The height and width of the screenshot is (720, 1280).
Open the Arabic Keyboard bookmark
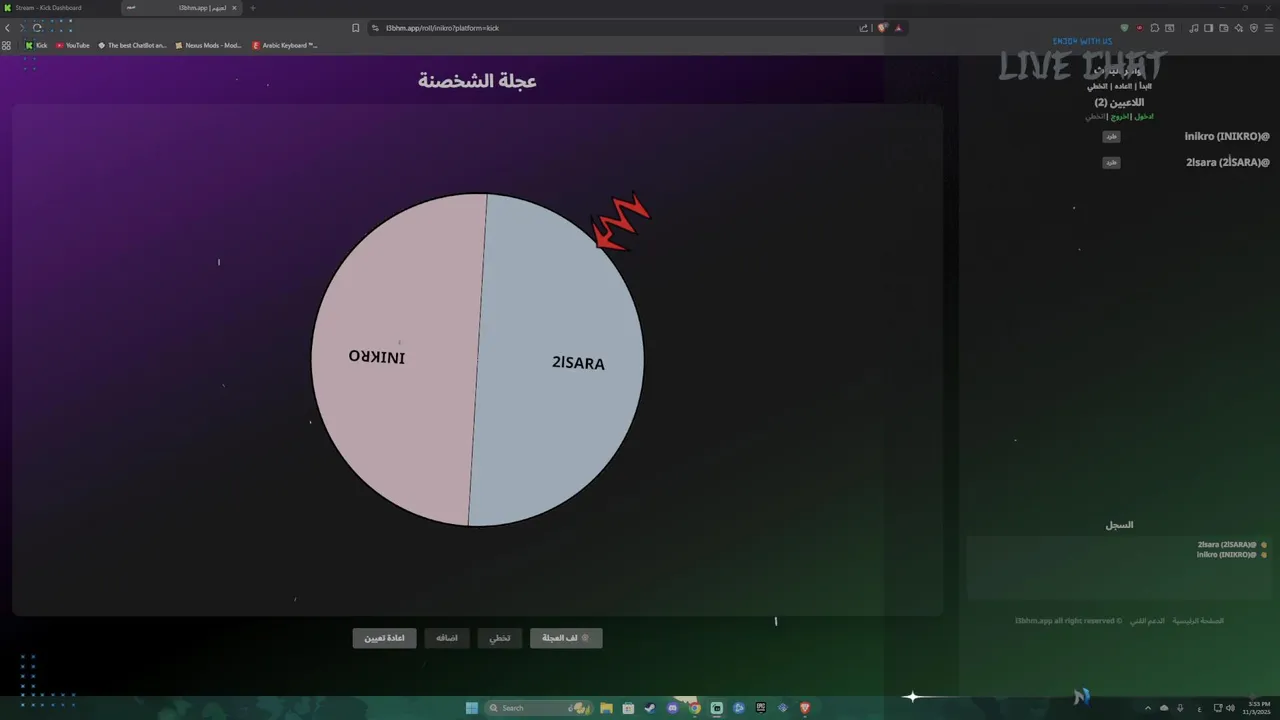click(x=285, y=45)
